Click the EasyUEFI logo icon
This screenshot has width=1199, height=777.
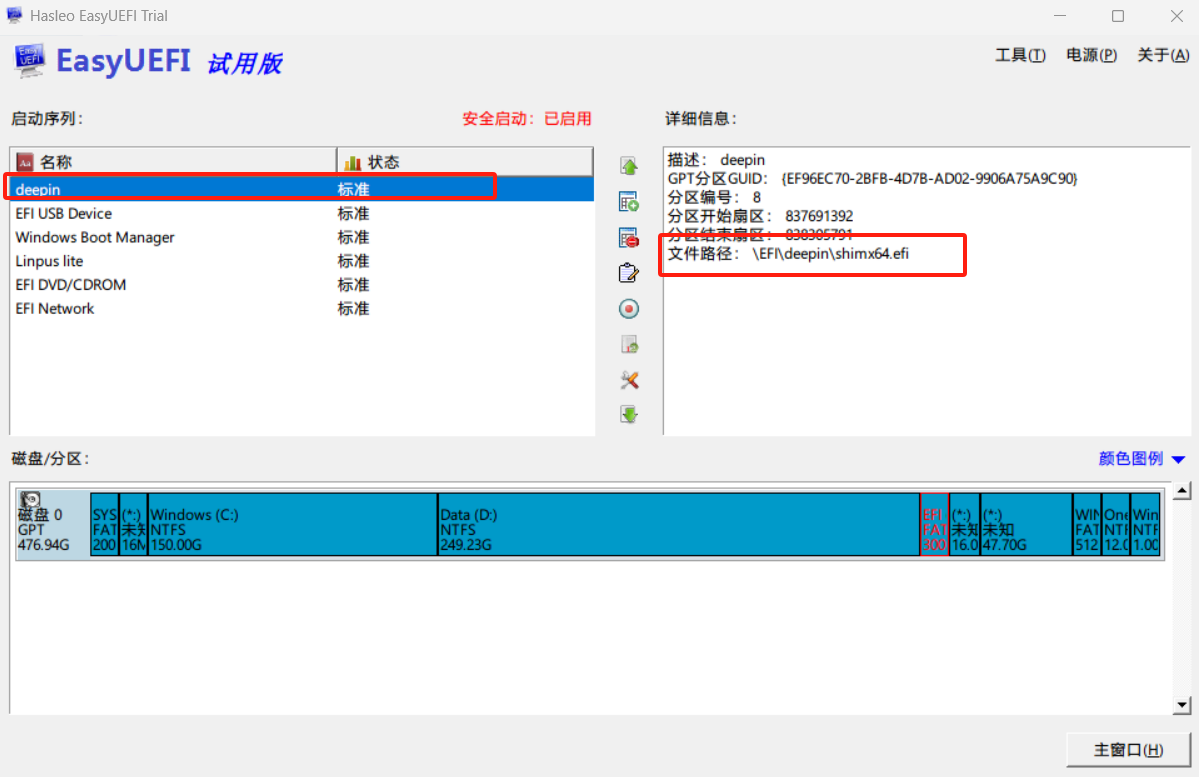click(29, 60)
